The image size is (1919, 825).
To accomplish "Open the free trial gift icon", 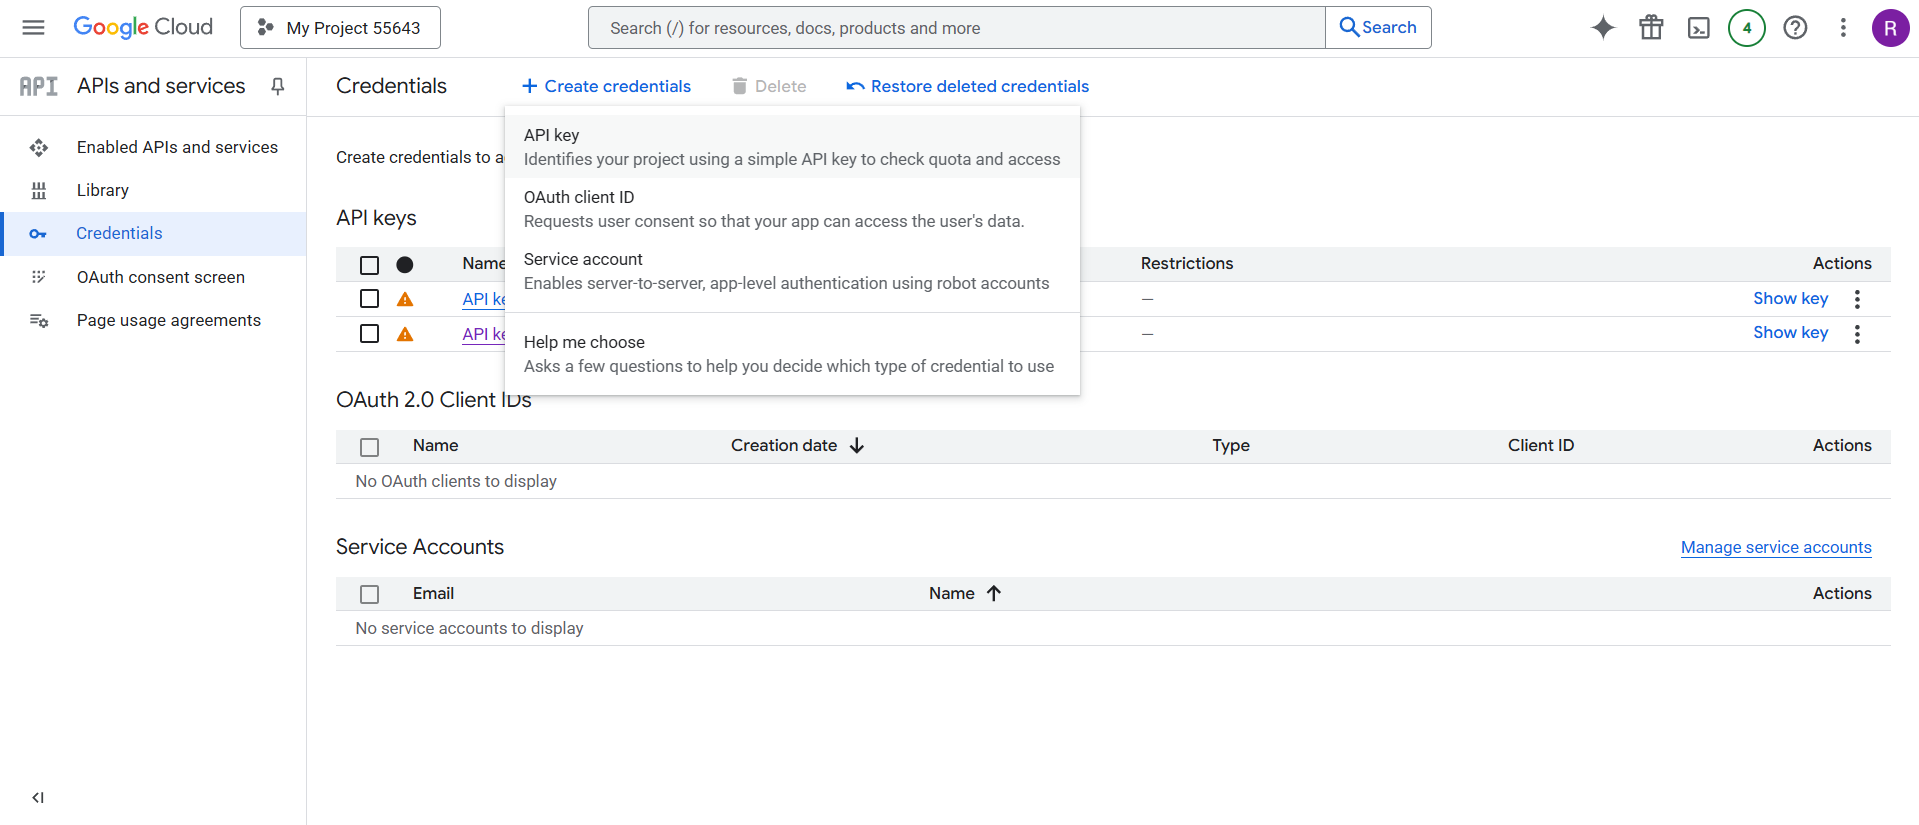I will pos(1651,28).
